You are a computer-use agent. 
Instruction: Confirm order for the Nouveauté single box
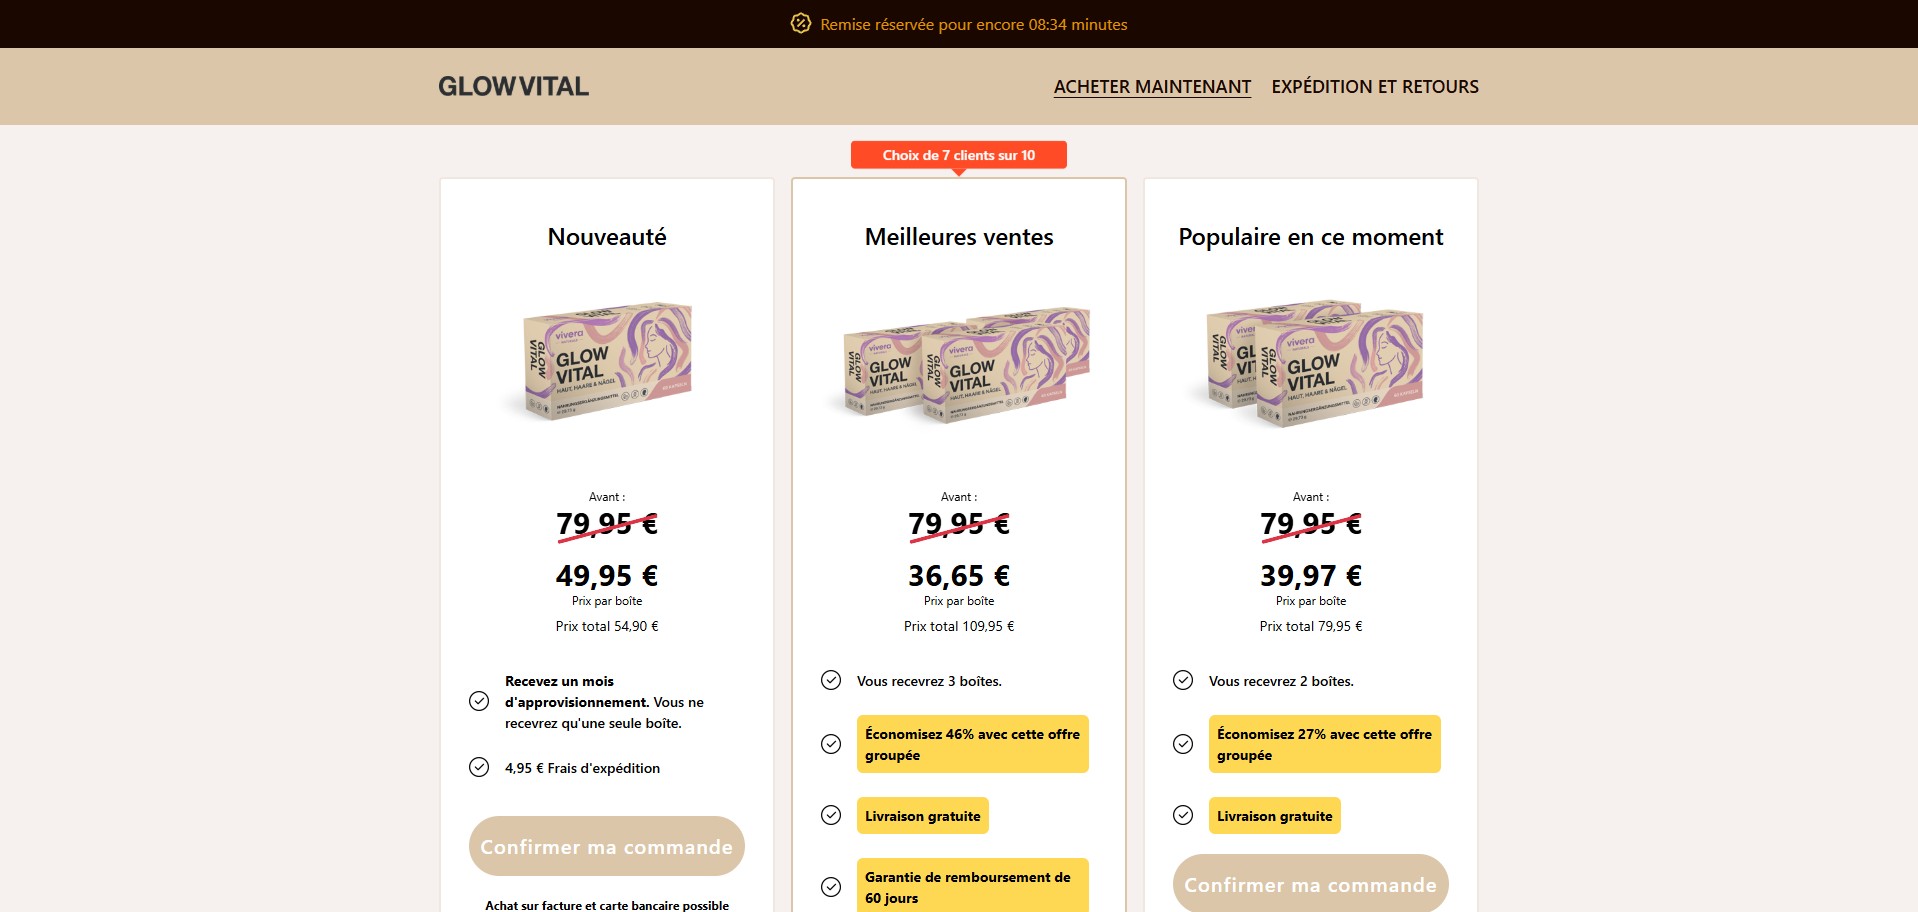[606, 846]
